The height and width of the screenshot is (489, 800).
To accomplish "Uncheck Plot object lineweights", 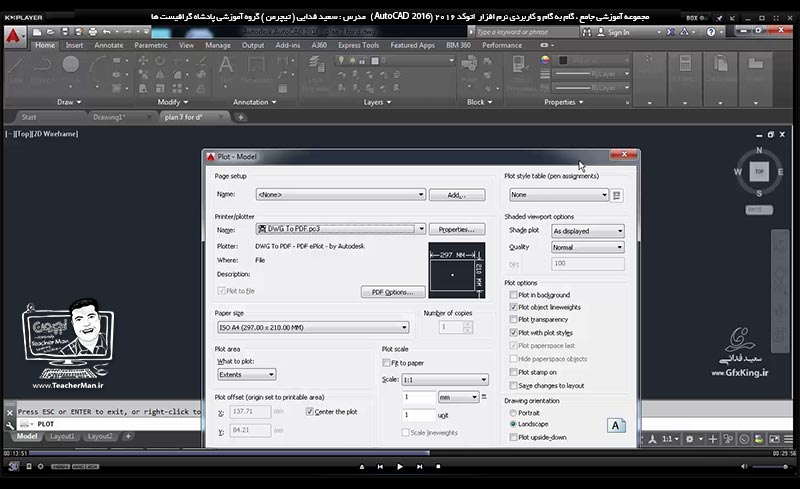I will pos(514,307).
